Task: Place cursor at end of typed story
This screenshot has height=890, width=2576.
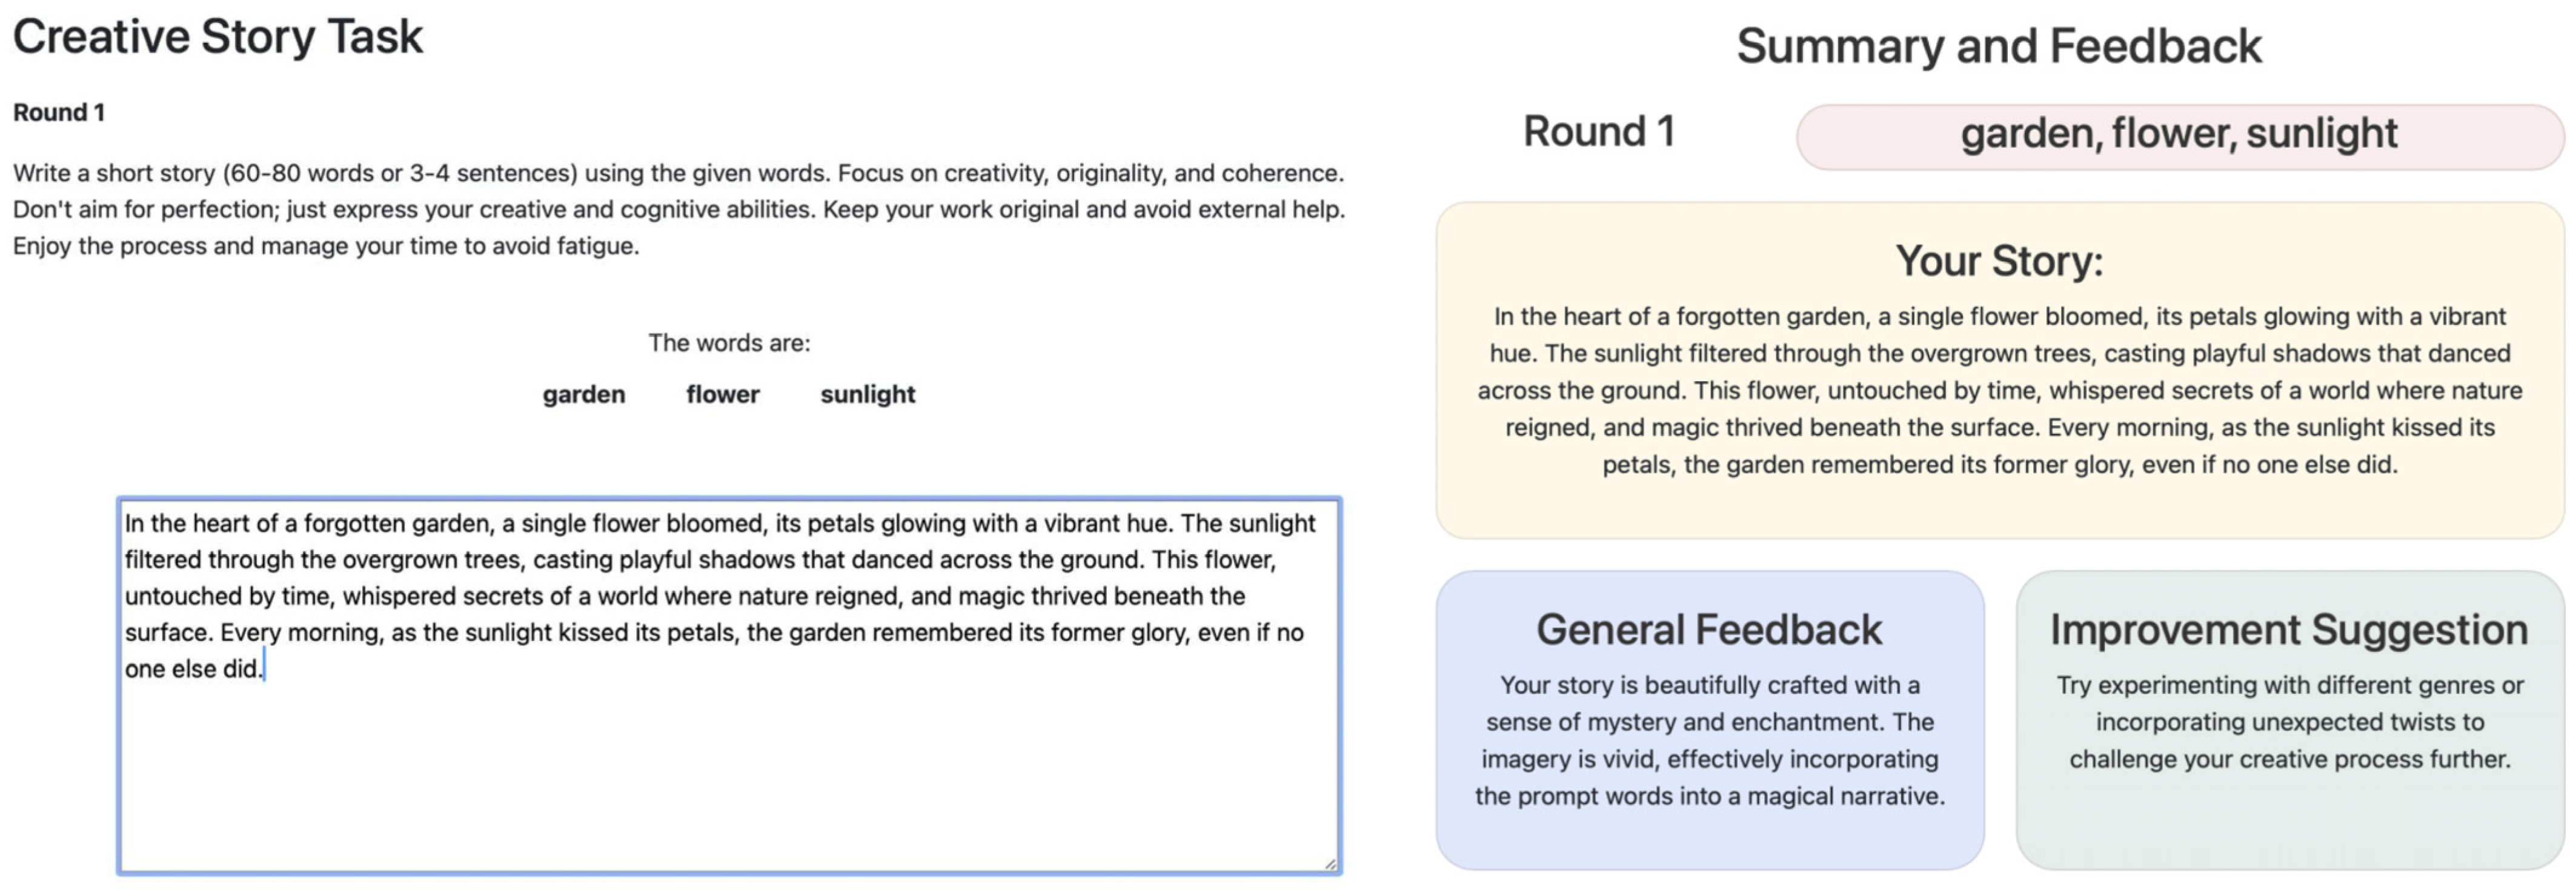Action: (263, 669)
